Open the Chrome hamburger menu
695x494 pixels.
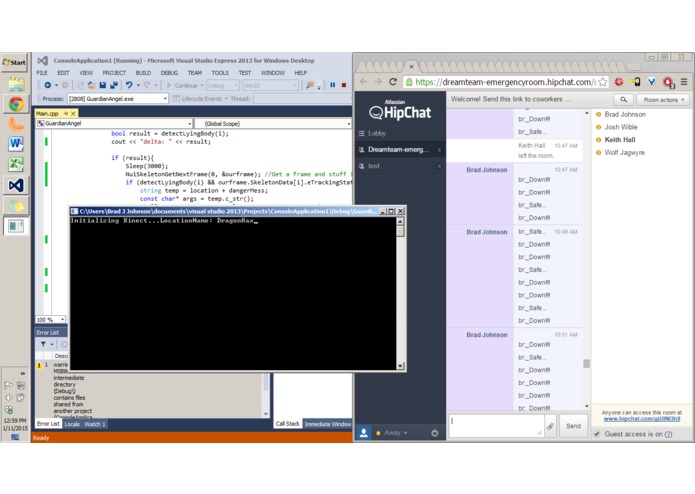pos(684,82)
